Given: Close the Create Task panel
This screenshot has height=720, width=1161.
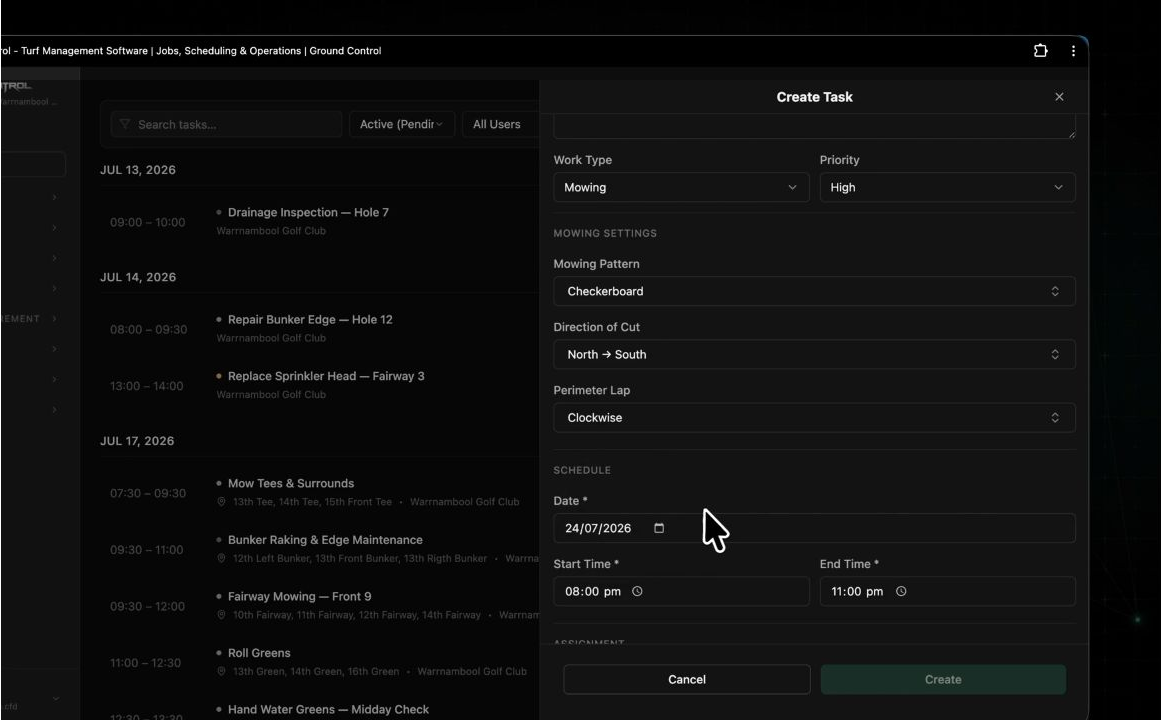Looking at the screenshot, I should (1059, 97).
